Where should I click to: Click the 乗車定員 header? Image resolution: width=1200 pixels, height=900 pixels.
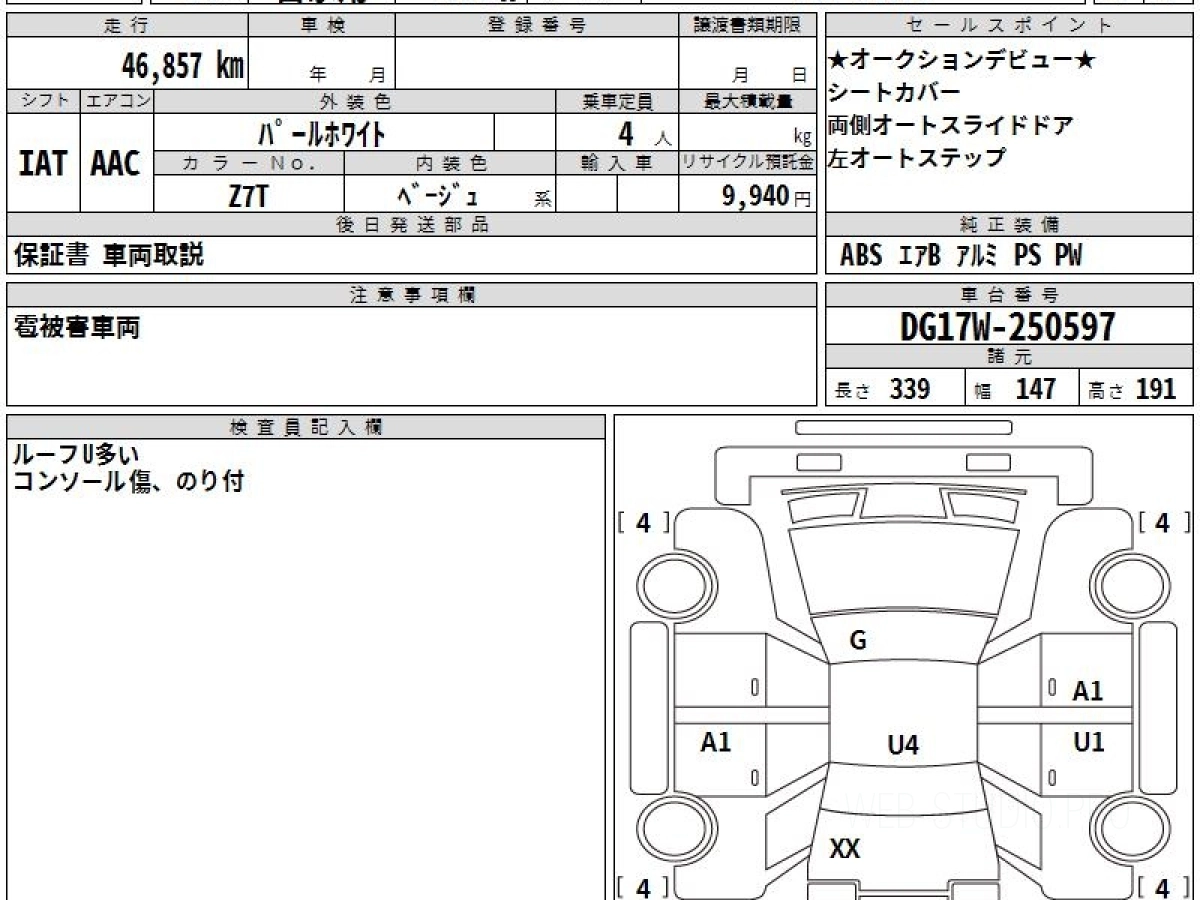tap(617, 101)
